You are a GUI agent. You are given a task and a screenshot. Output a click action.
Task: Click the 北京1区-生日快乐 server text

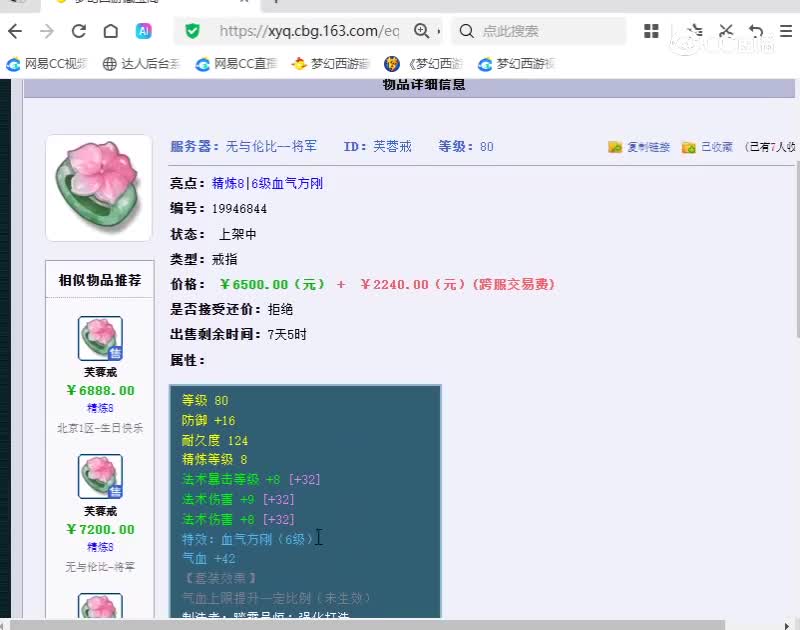pyautogui.click(x=100, y=428)
